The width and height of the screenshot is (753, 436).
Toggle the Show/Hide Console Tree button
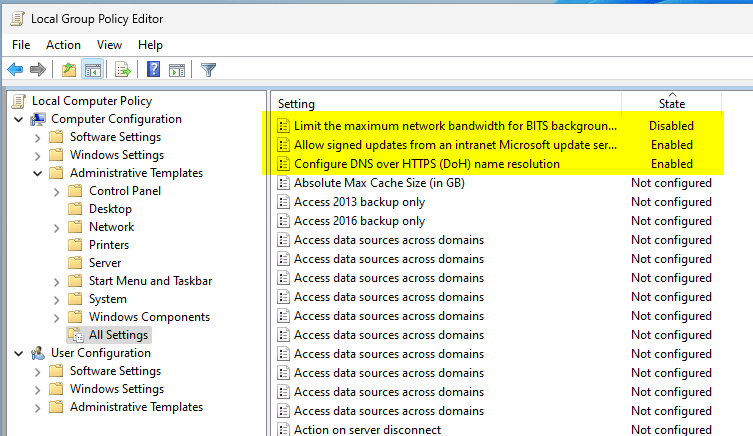point(91,69)
